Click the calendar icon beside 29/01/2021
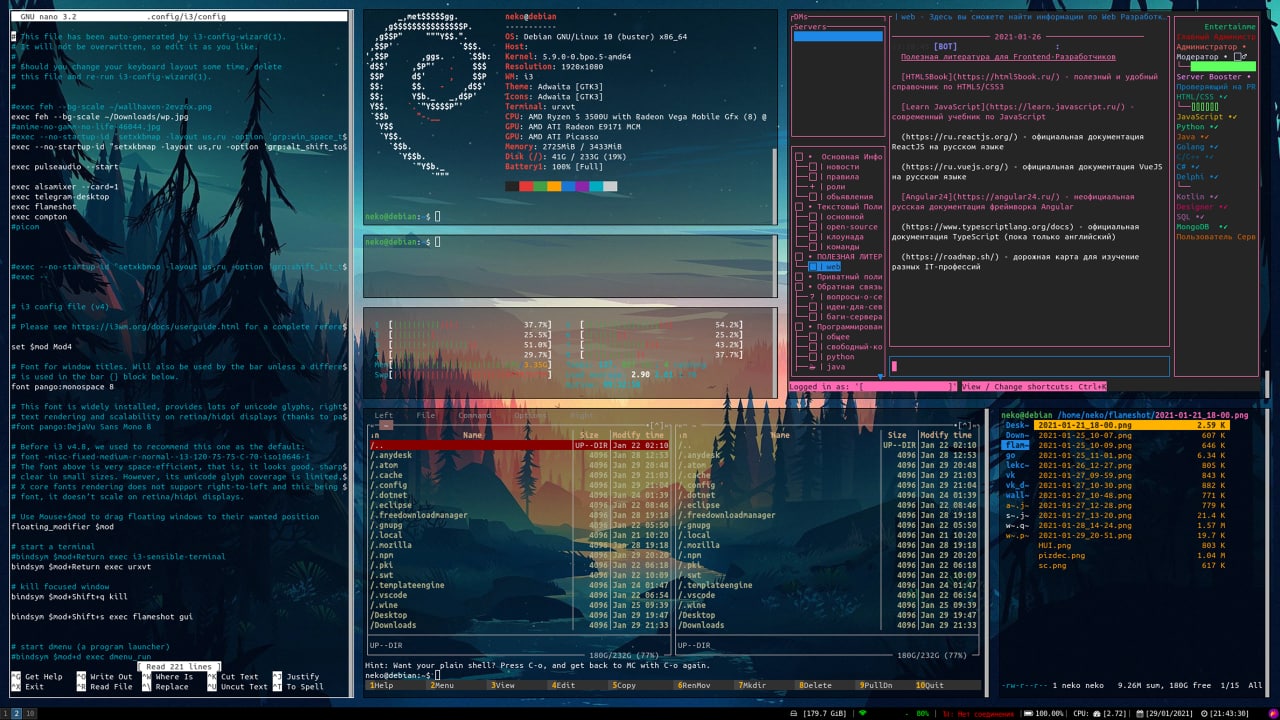 [x=1139, y=713]
